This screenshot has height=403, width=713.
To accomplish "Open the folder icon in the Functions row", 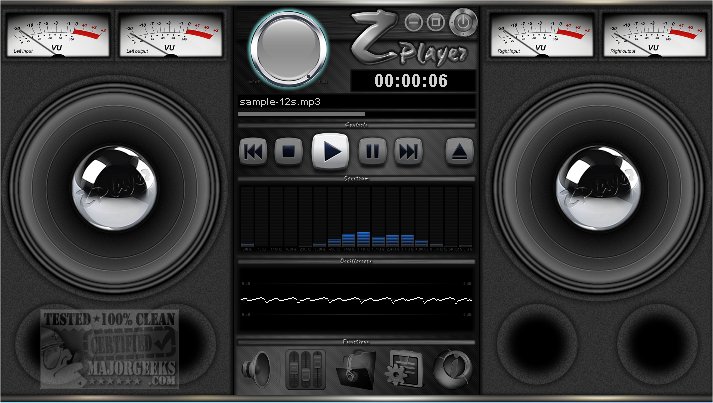I will (355, 369).
